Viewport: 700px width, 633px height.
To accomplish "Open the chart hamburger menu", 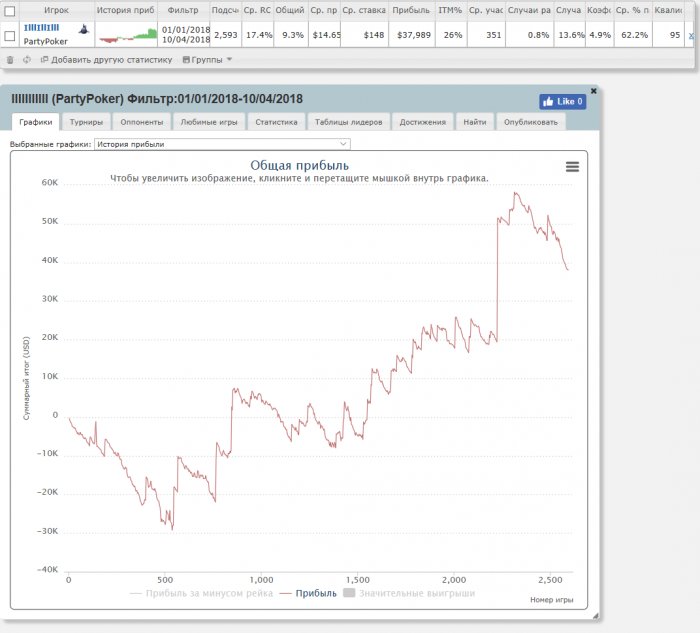I will (572, 167).
